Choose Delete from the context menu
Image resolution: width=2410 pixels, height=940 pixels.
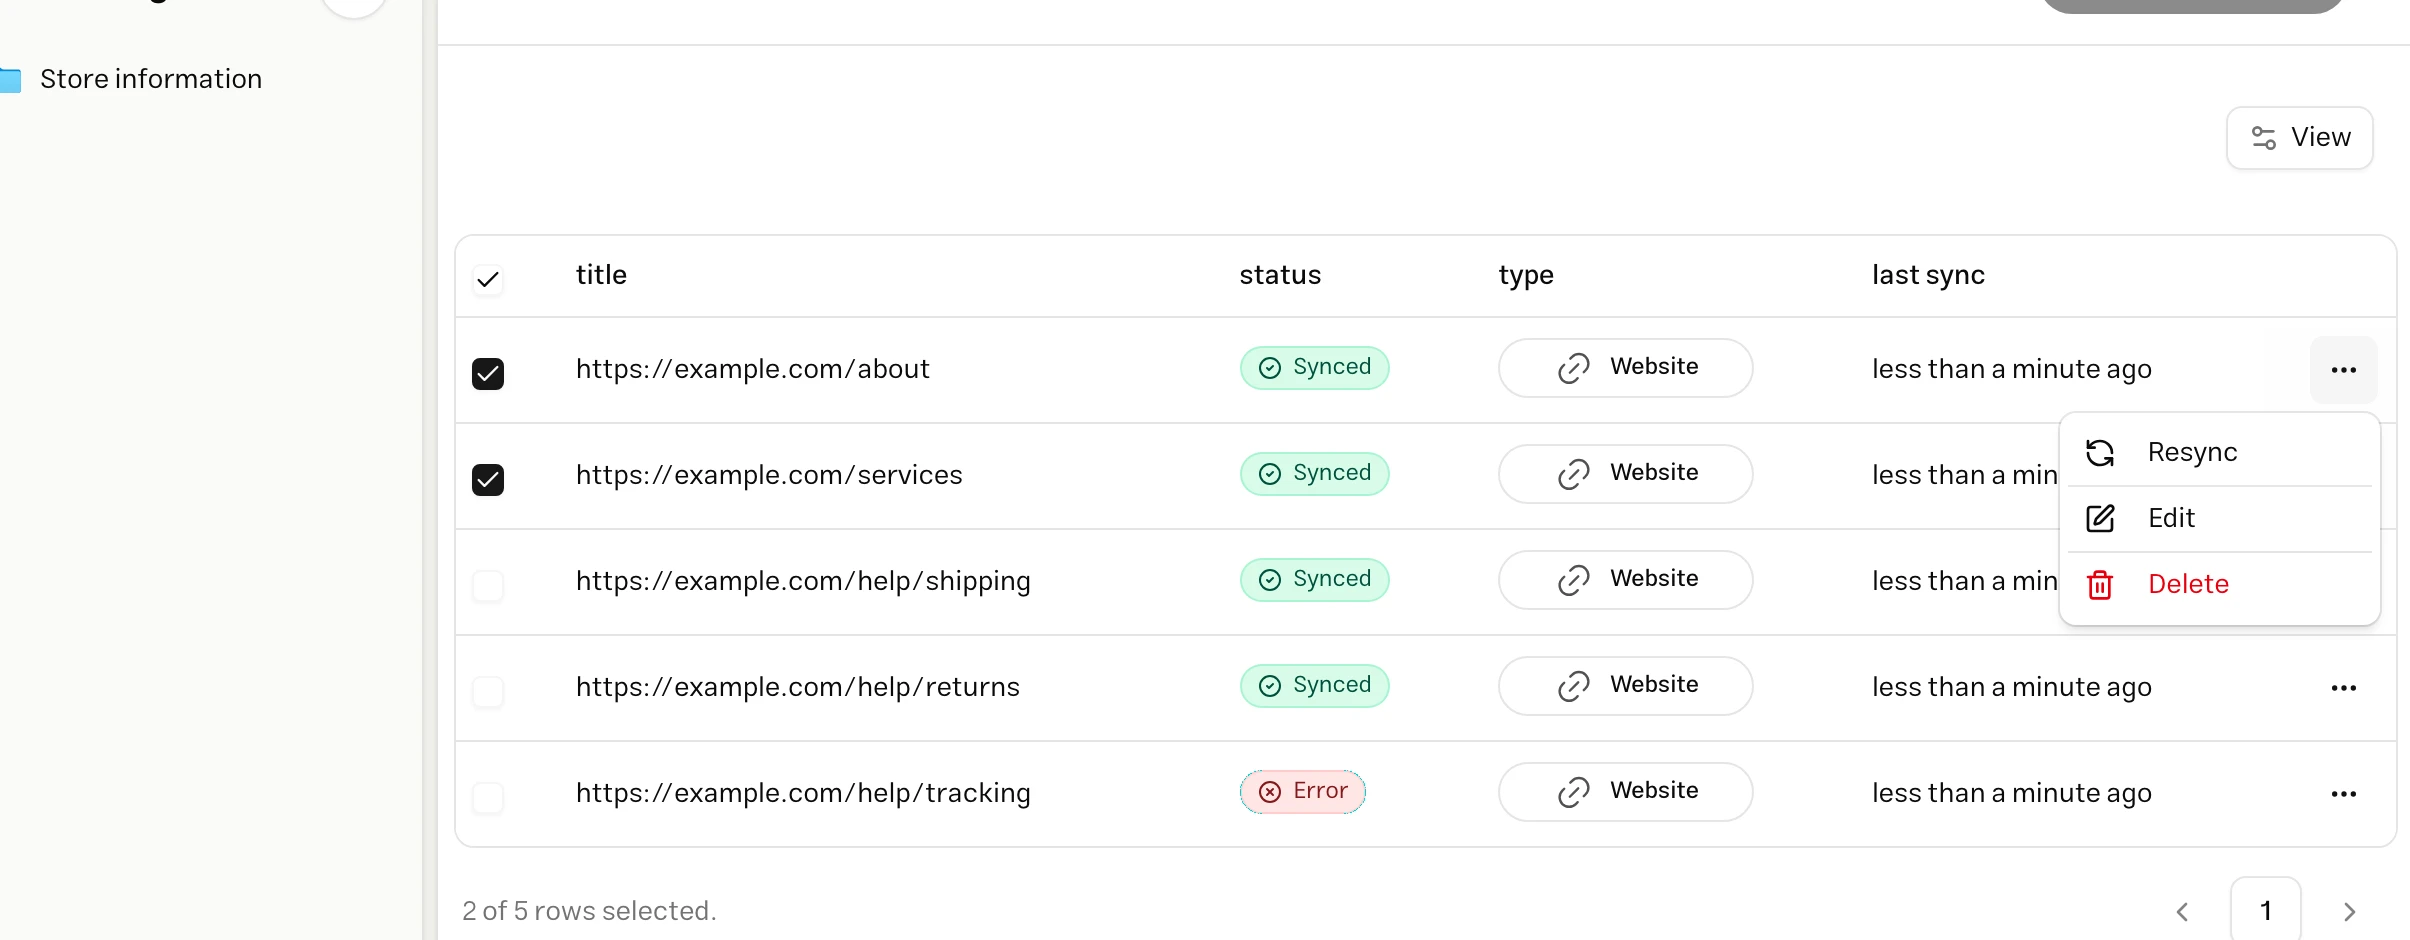2219,585
